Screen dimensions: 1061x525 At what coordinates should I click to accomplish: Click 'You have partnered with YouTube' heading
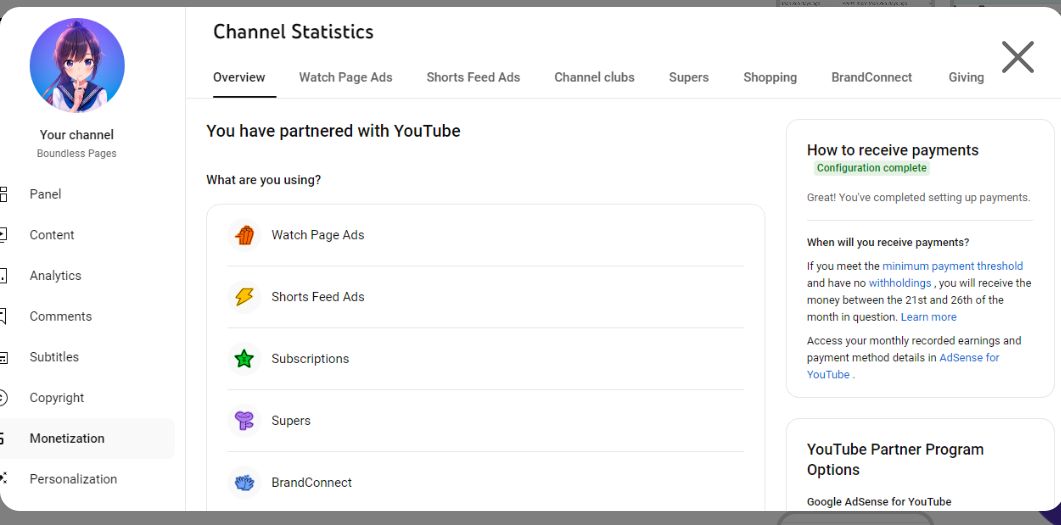pos(333,131)
